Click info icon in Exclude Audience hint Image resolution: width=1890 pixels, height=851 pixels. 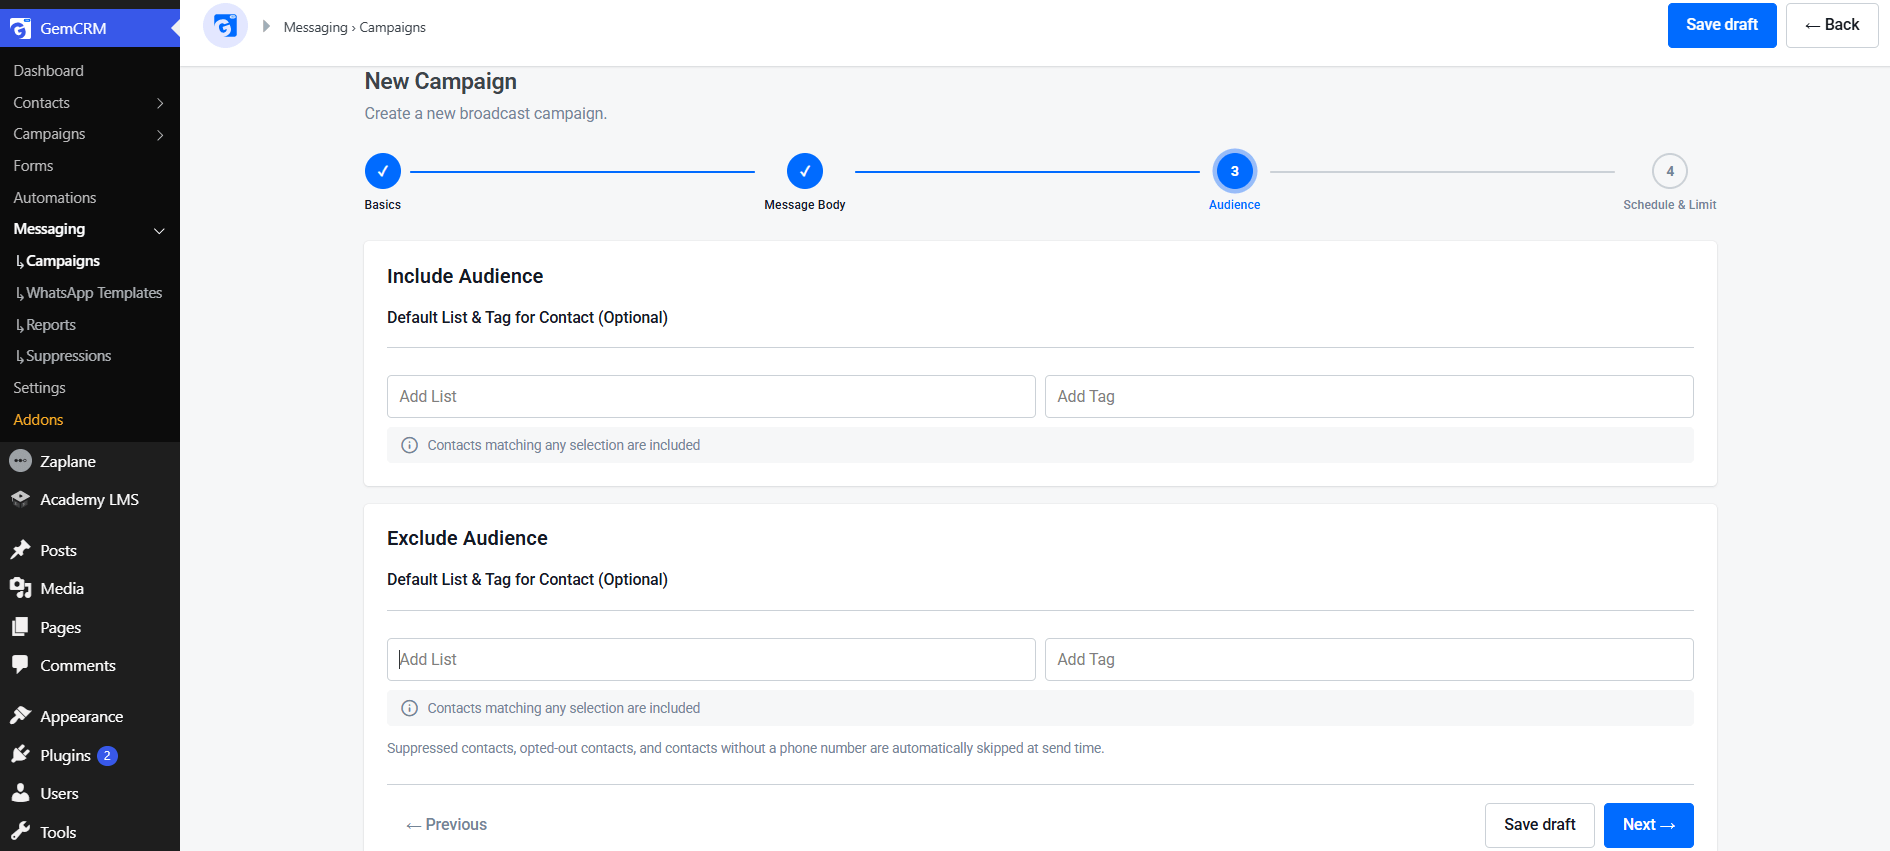(x=409, y=708)
